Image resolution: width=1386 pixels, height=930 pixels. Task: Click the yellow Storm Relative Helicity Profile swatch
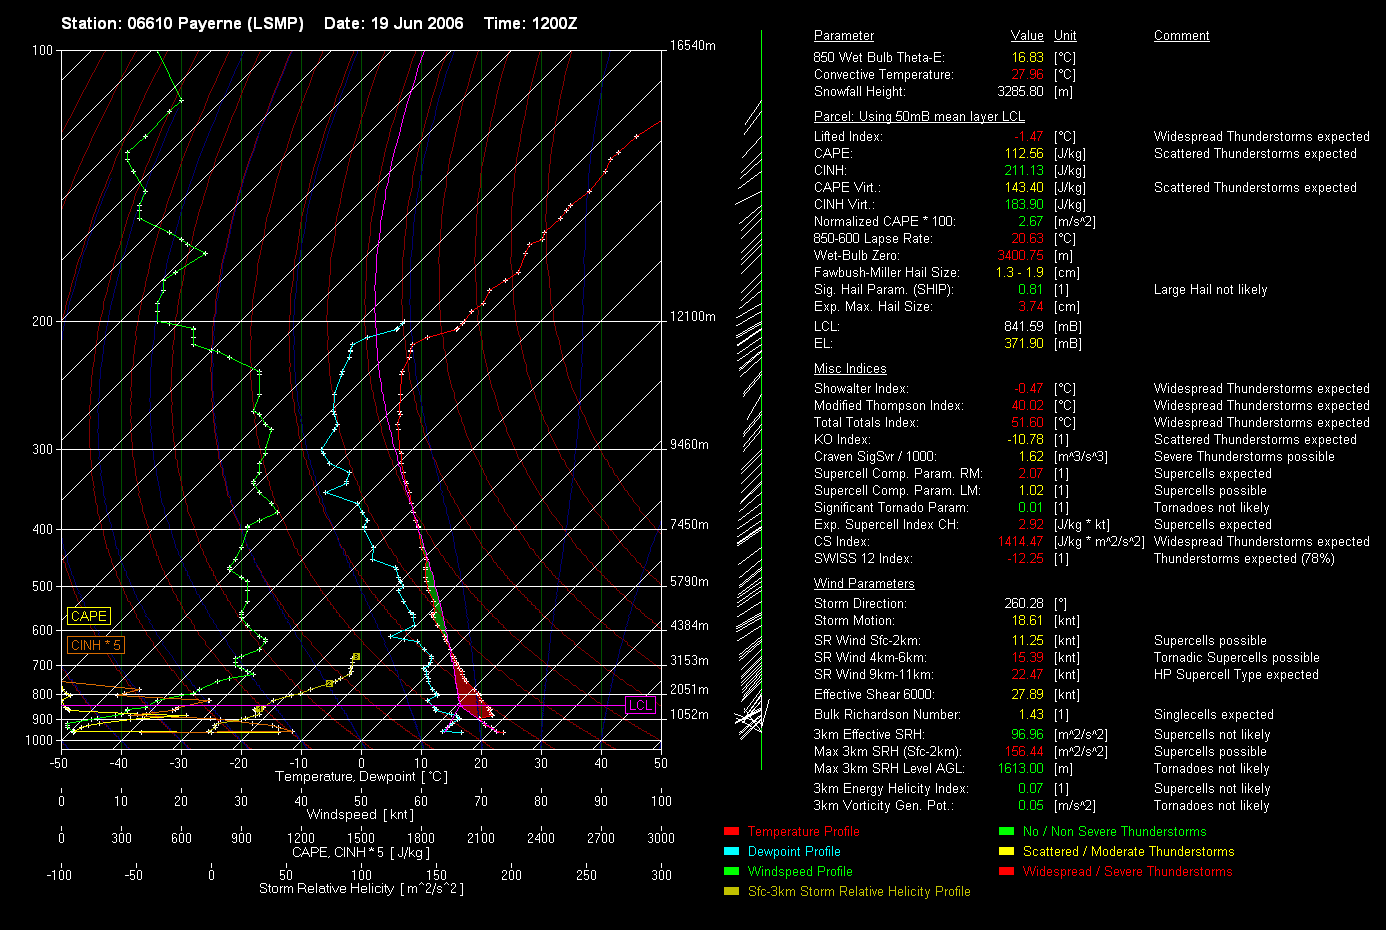731,891
